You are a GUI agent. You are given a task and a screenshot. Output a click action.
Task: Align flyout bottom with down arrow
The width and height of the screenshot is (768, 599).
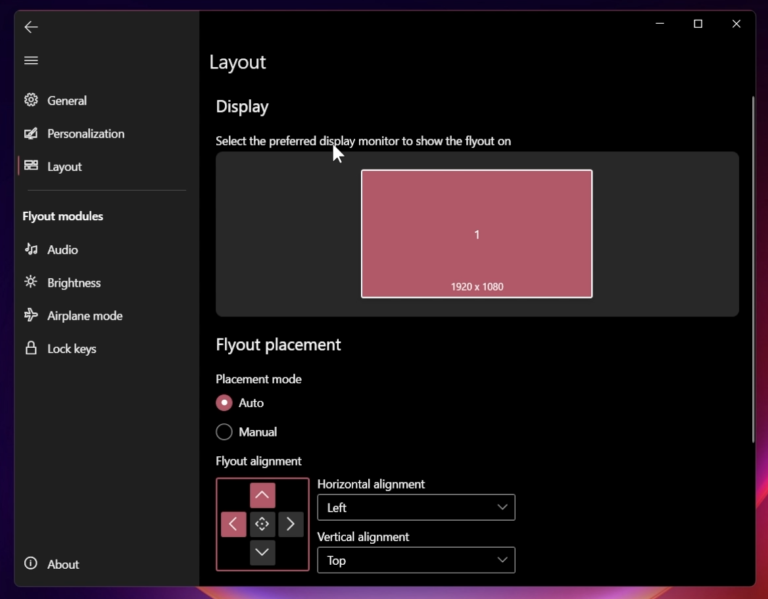pyautogui.click(x=262, y=552)
